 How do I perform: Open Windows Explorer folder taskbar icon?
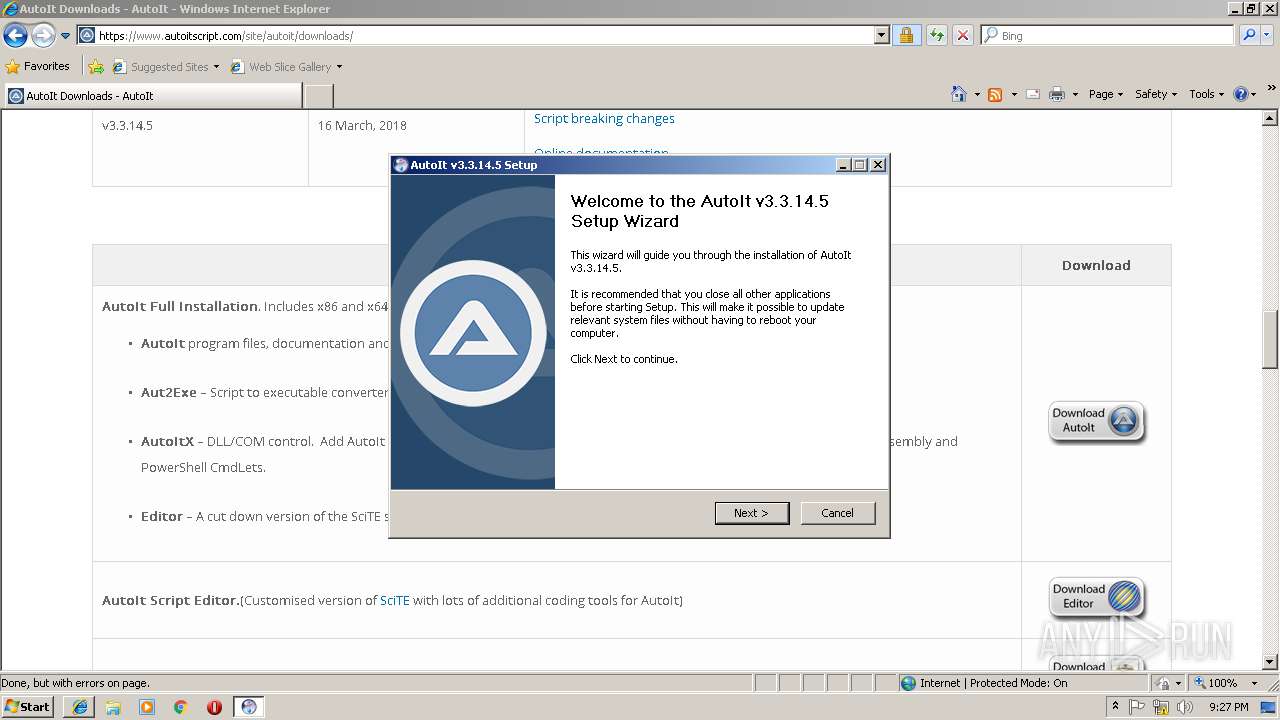113,707
